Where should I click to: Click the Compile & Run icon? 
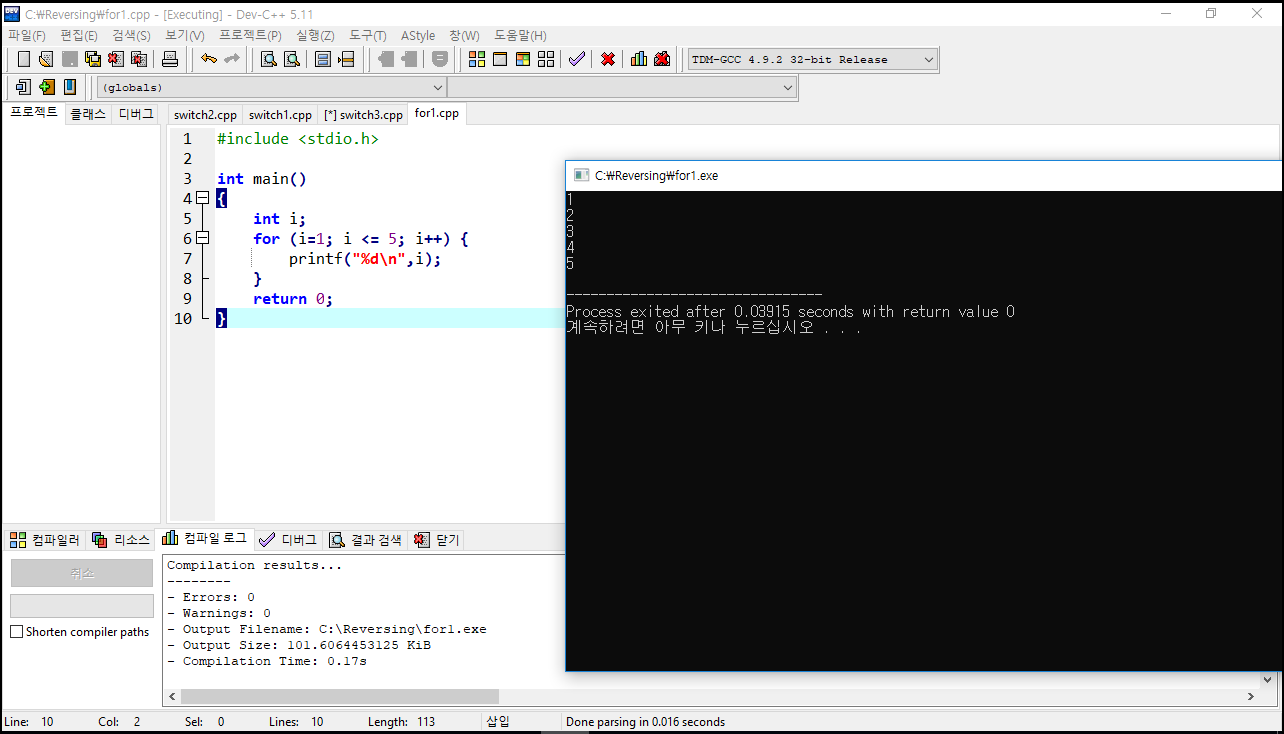(x=523, y=59)
